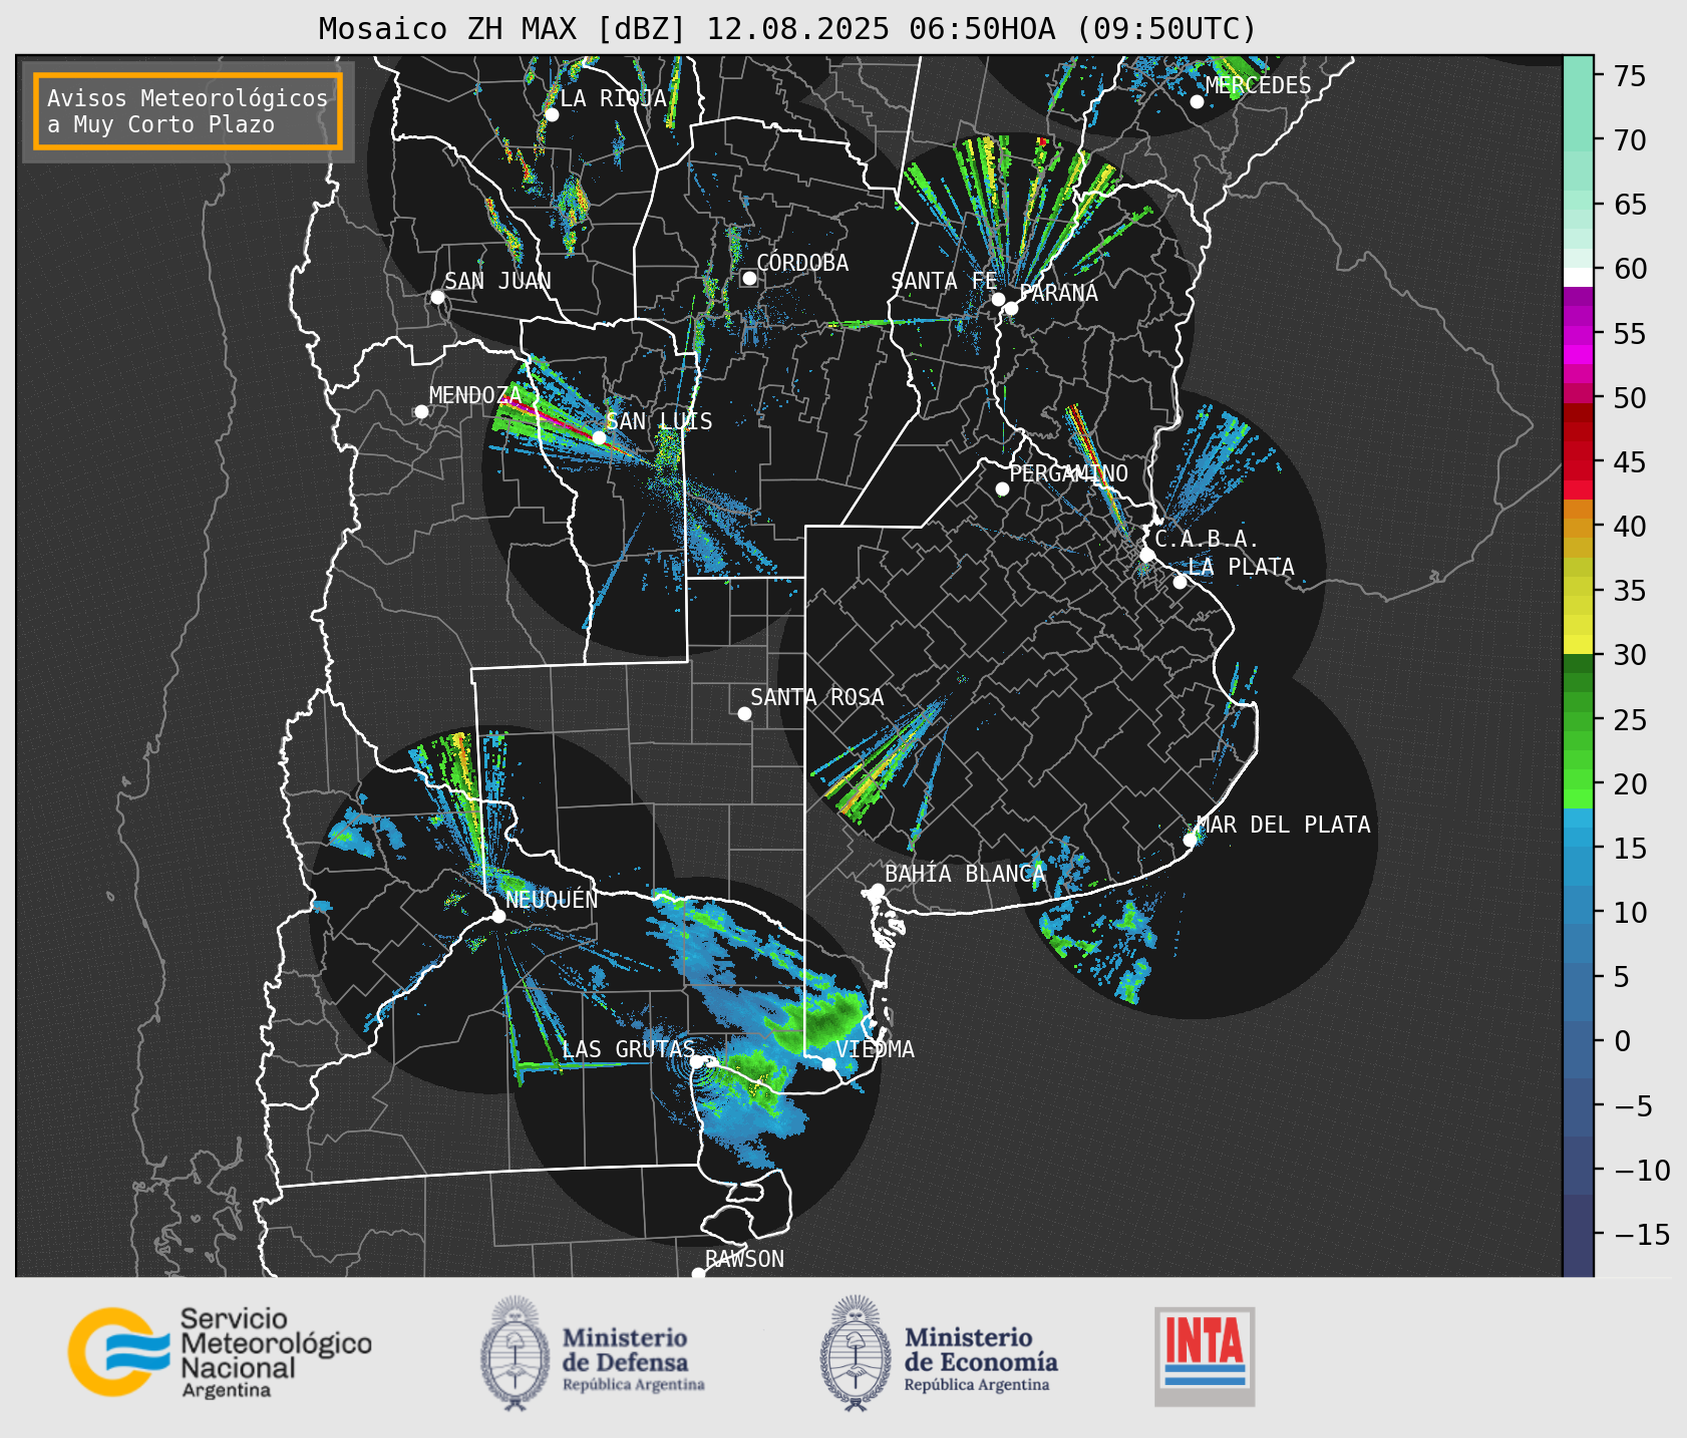
Task: Click the Paraná city marker dot
Action: coord(1011,308)
